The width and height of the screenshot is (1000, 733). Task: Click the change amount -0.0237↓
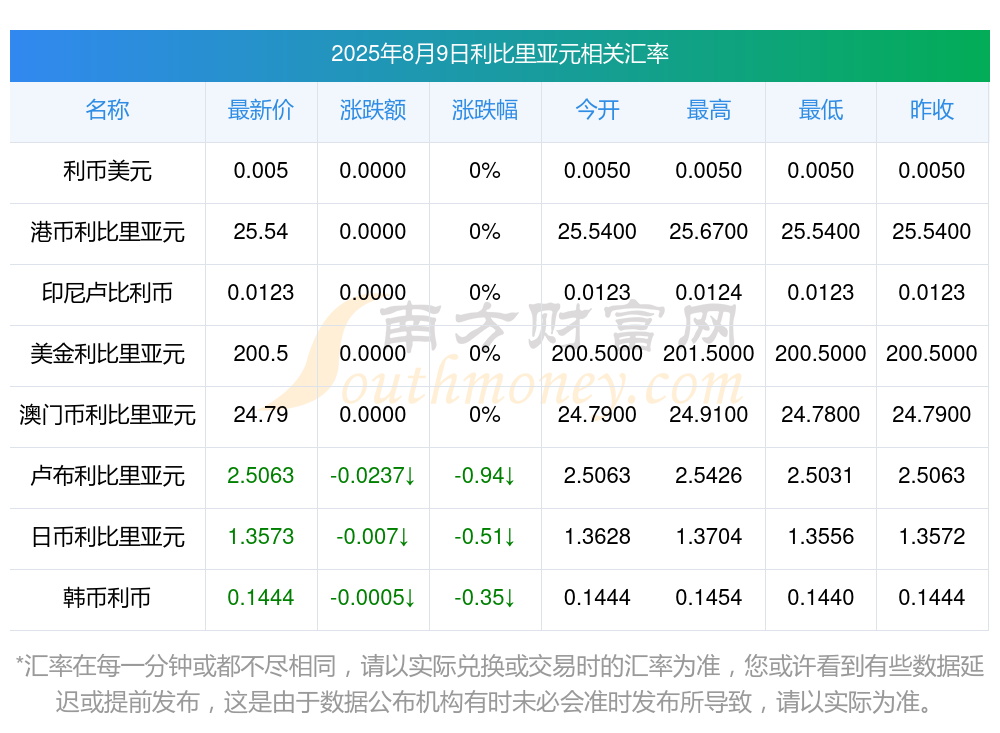(x=373, y=476)
